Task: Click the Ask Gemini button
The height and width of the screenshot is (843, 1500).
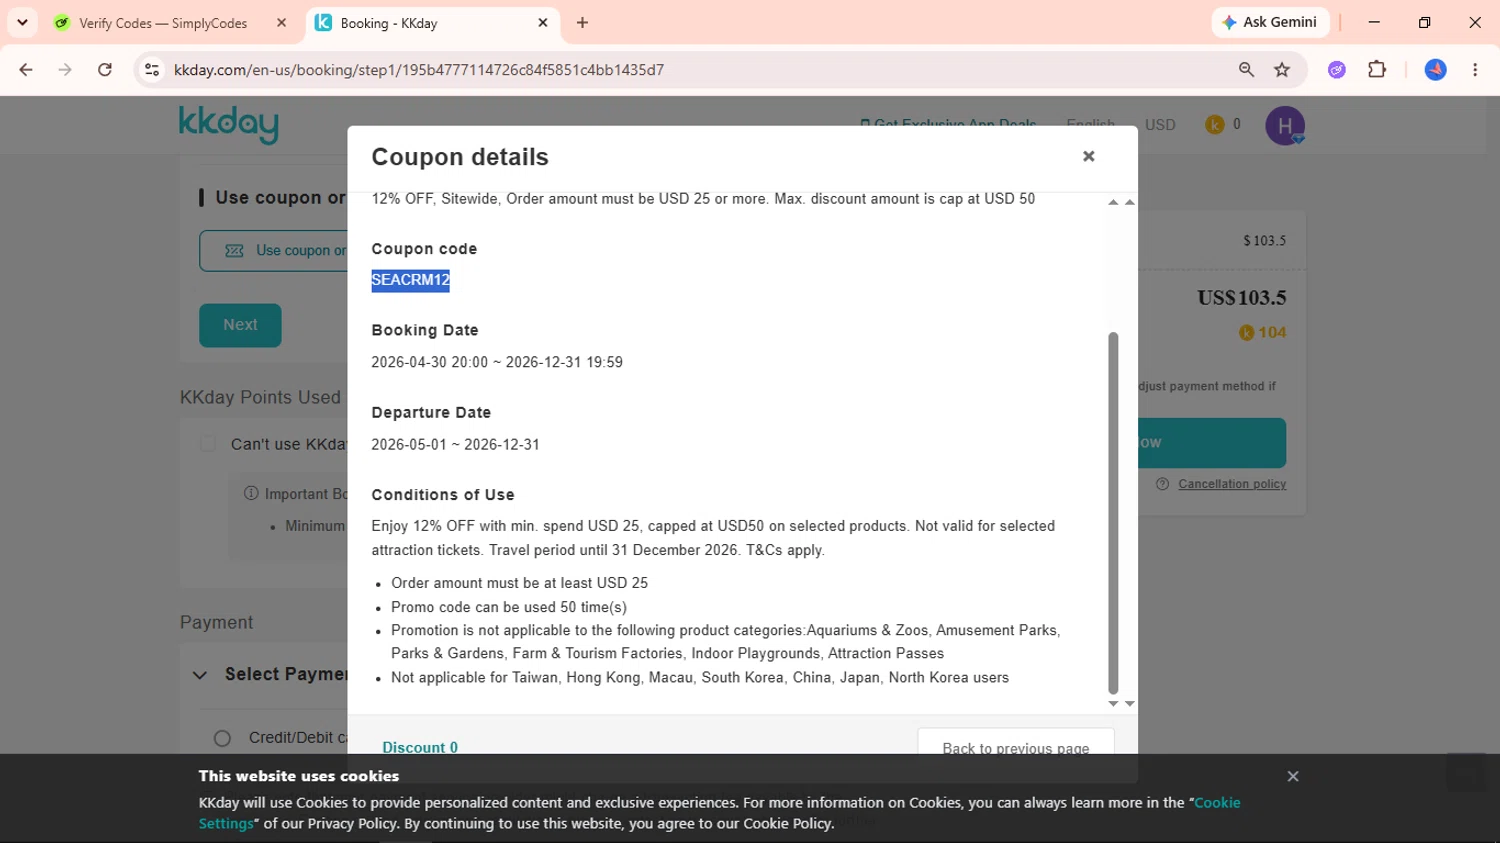Action: pos(1270,22)
